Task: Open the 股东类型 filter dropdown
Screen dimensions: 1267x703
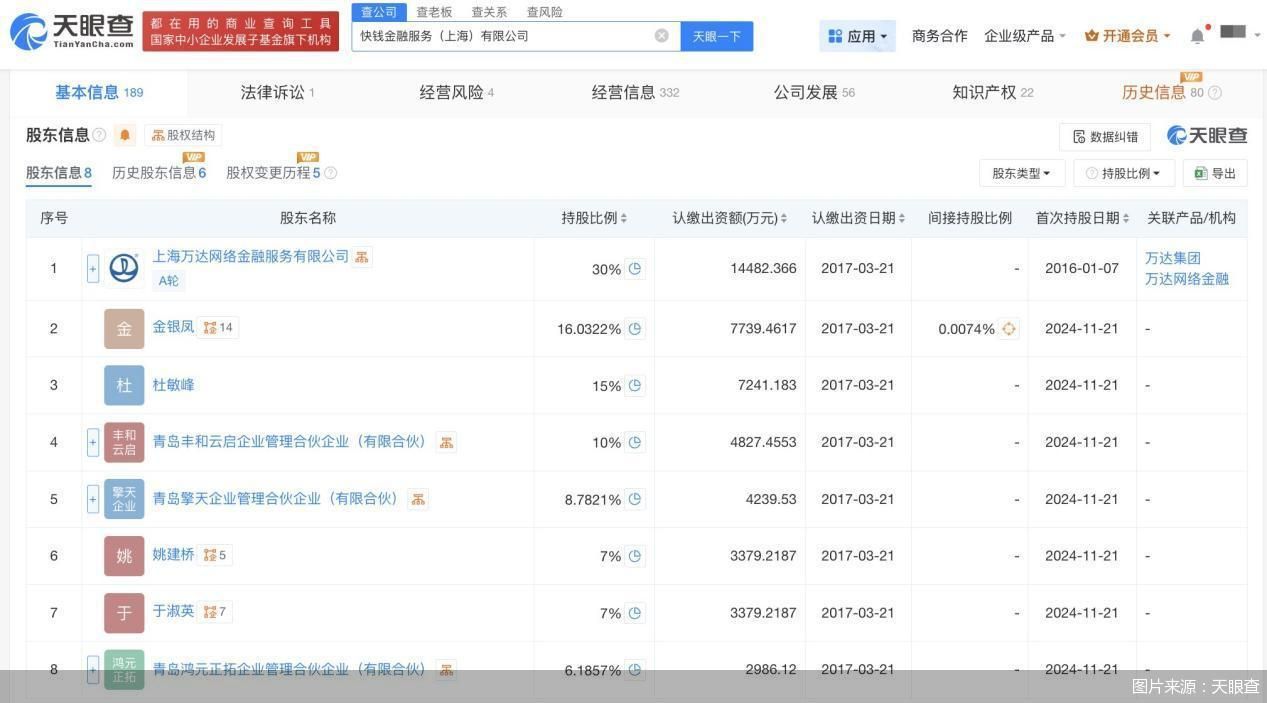Action: tap(1021, 173)
